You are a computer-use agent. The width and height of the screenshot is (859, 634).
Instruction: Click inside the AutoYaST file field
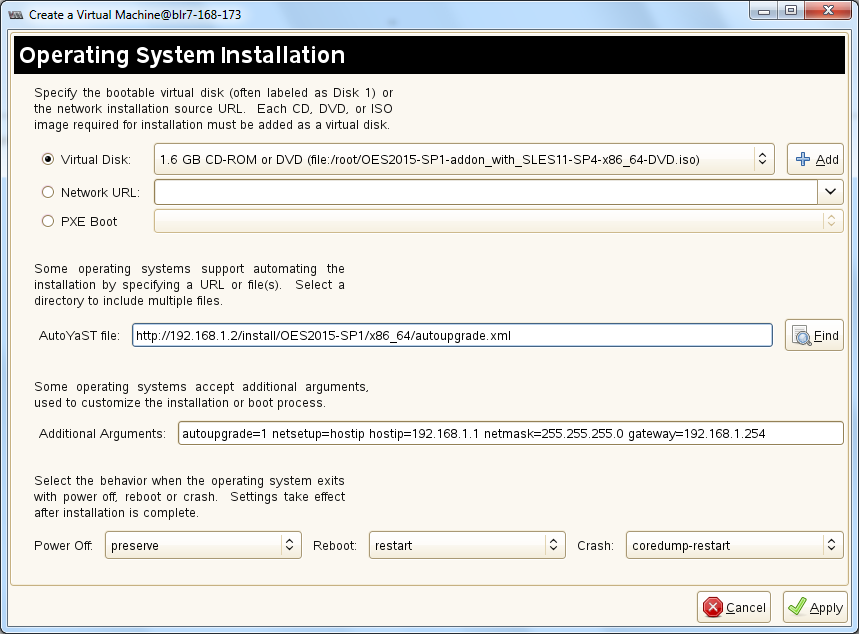451,335
